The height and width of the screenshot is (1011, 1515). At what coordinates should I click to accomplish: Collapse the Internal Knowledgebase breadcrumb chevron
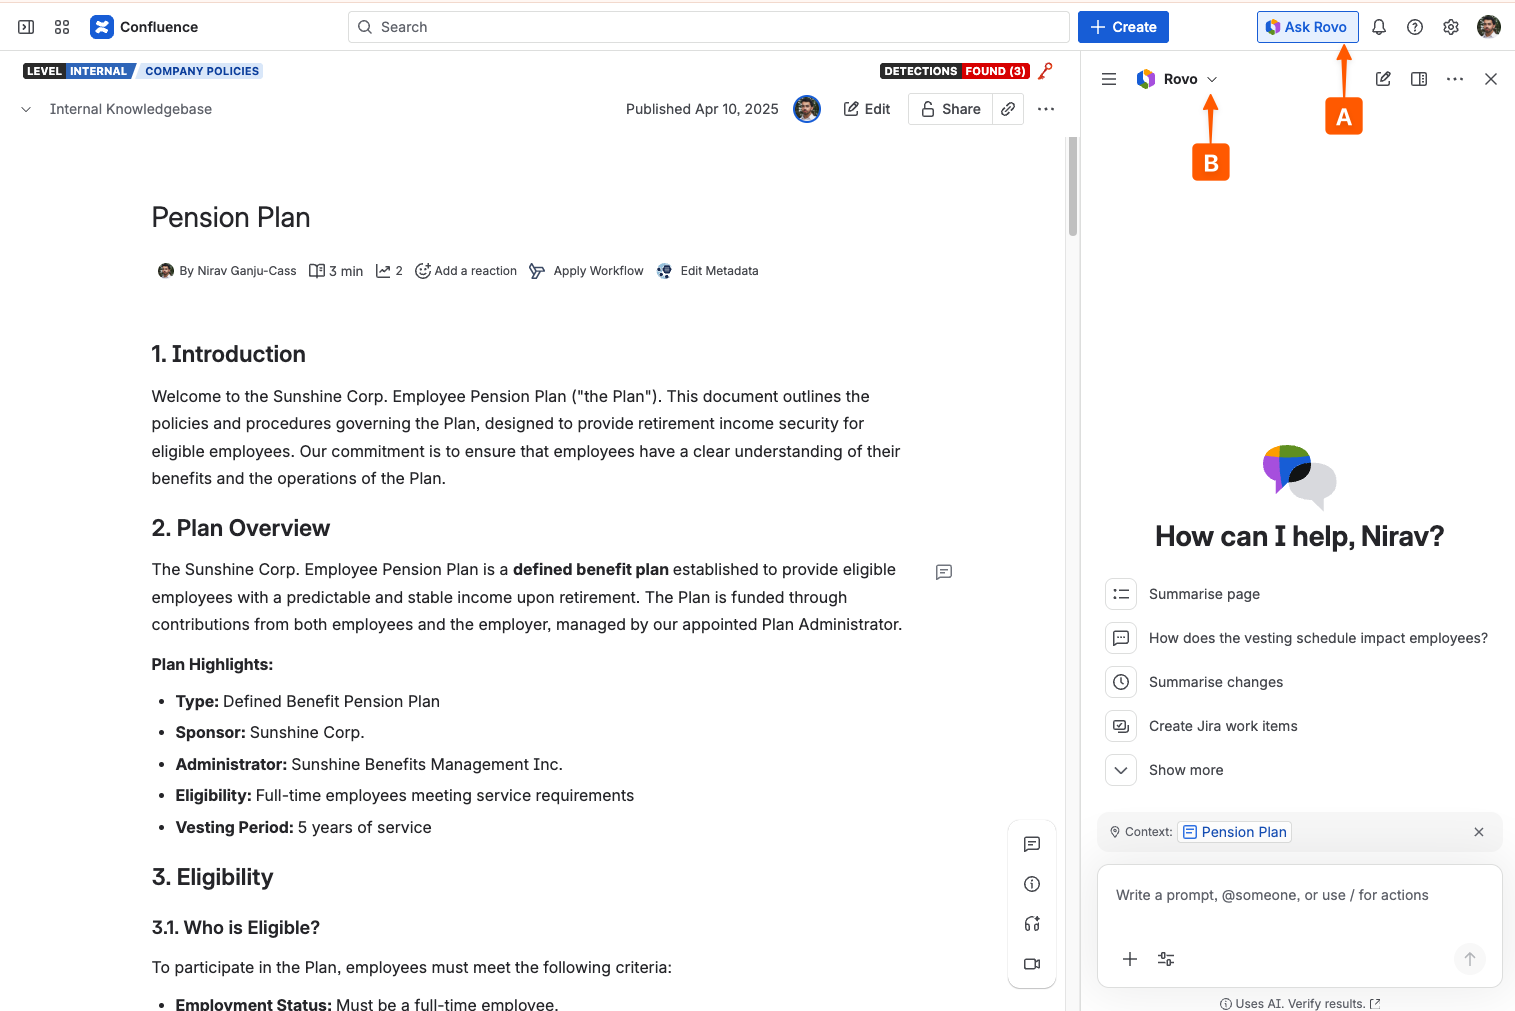(x=26, y=109)
